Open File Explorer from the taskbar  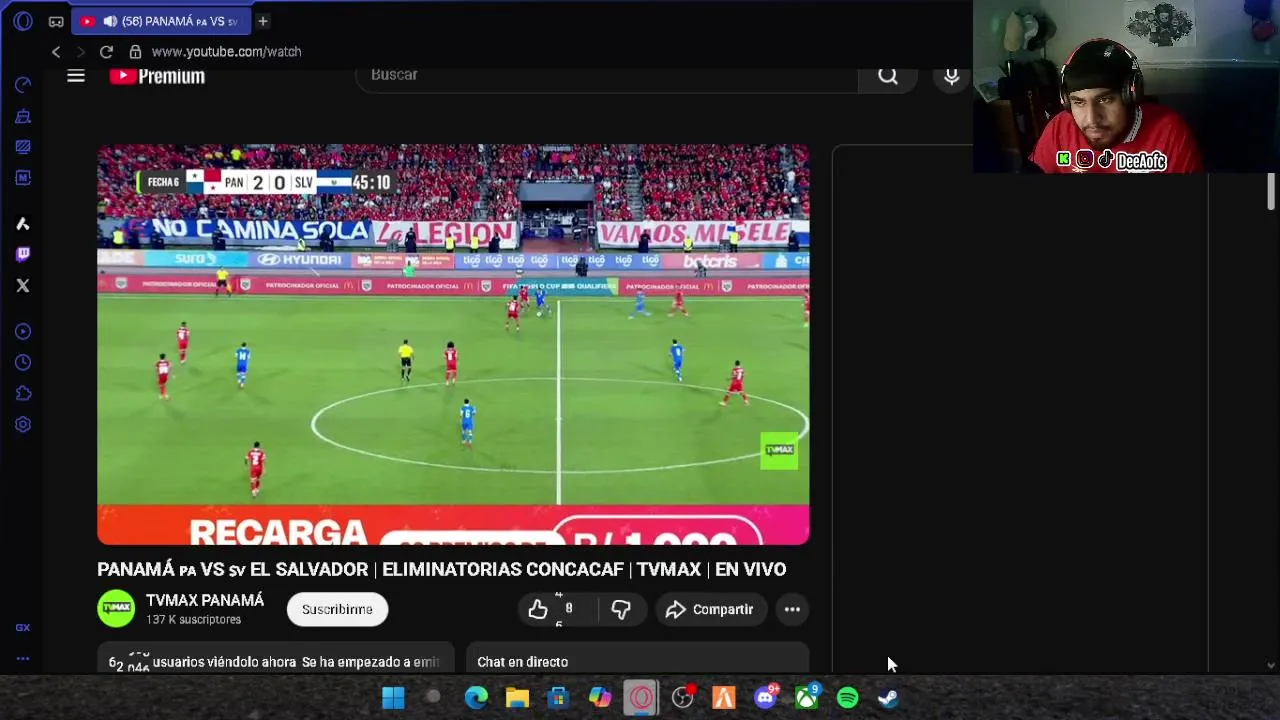517,698
